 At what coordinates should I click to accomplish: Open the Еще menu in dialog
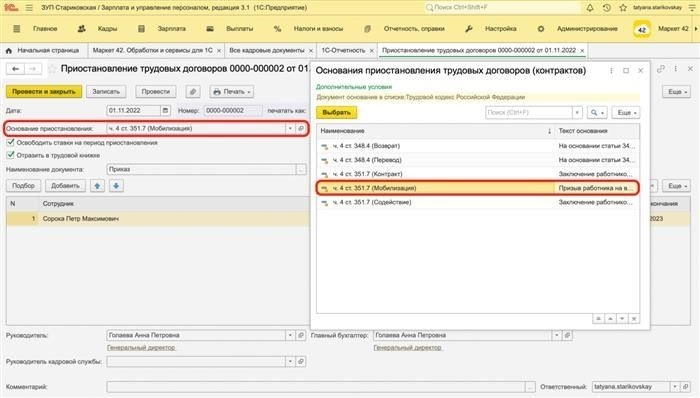coord(626,112)
